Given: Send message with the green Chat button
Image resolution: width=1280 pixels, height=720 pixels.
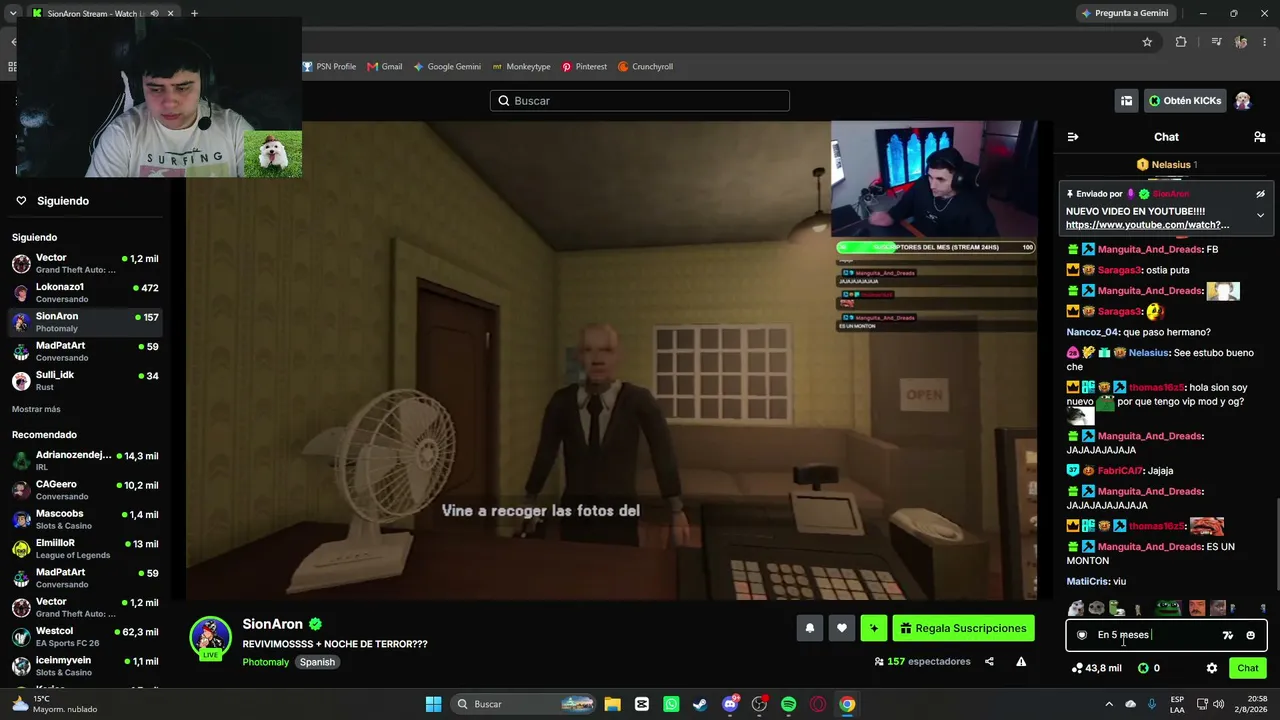Looking at the screenshot, I should coord(1248,668).
